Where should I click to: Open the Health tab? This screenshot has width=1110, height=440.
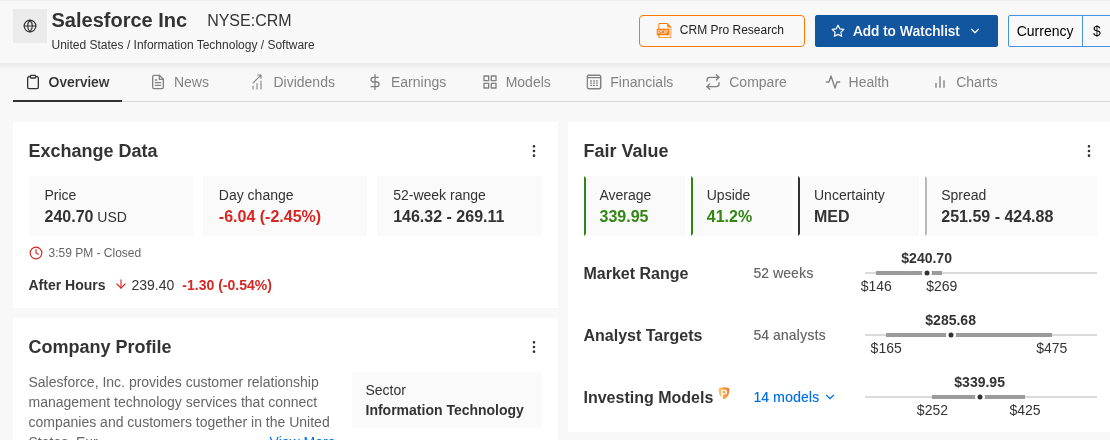pyautogui.click(x=857, y=82)
